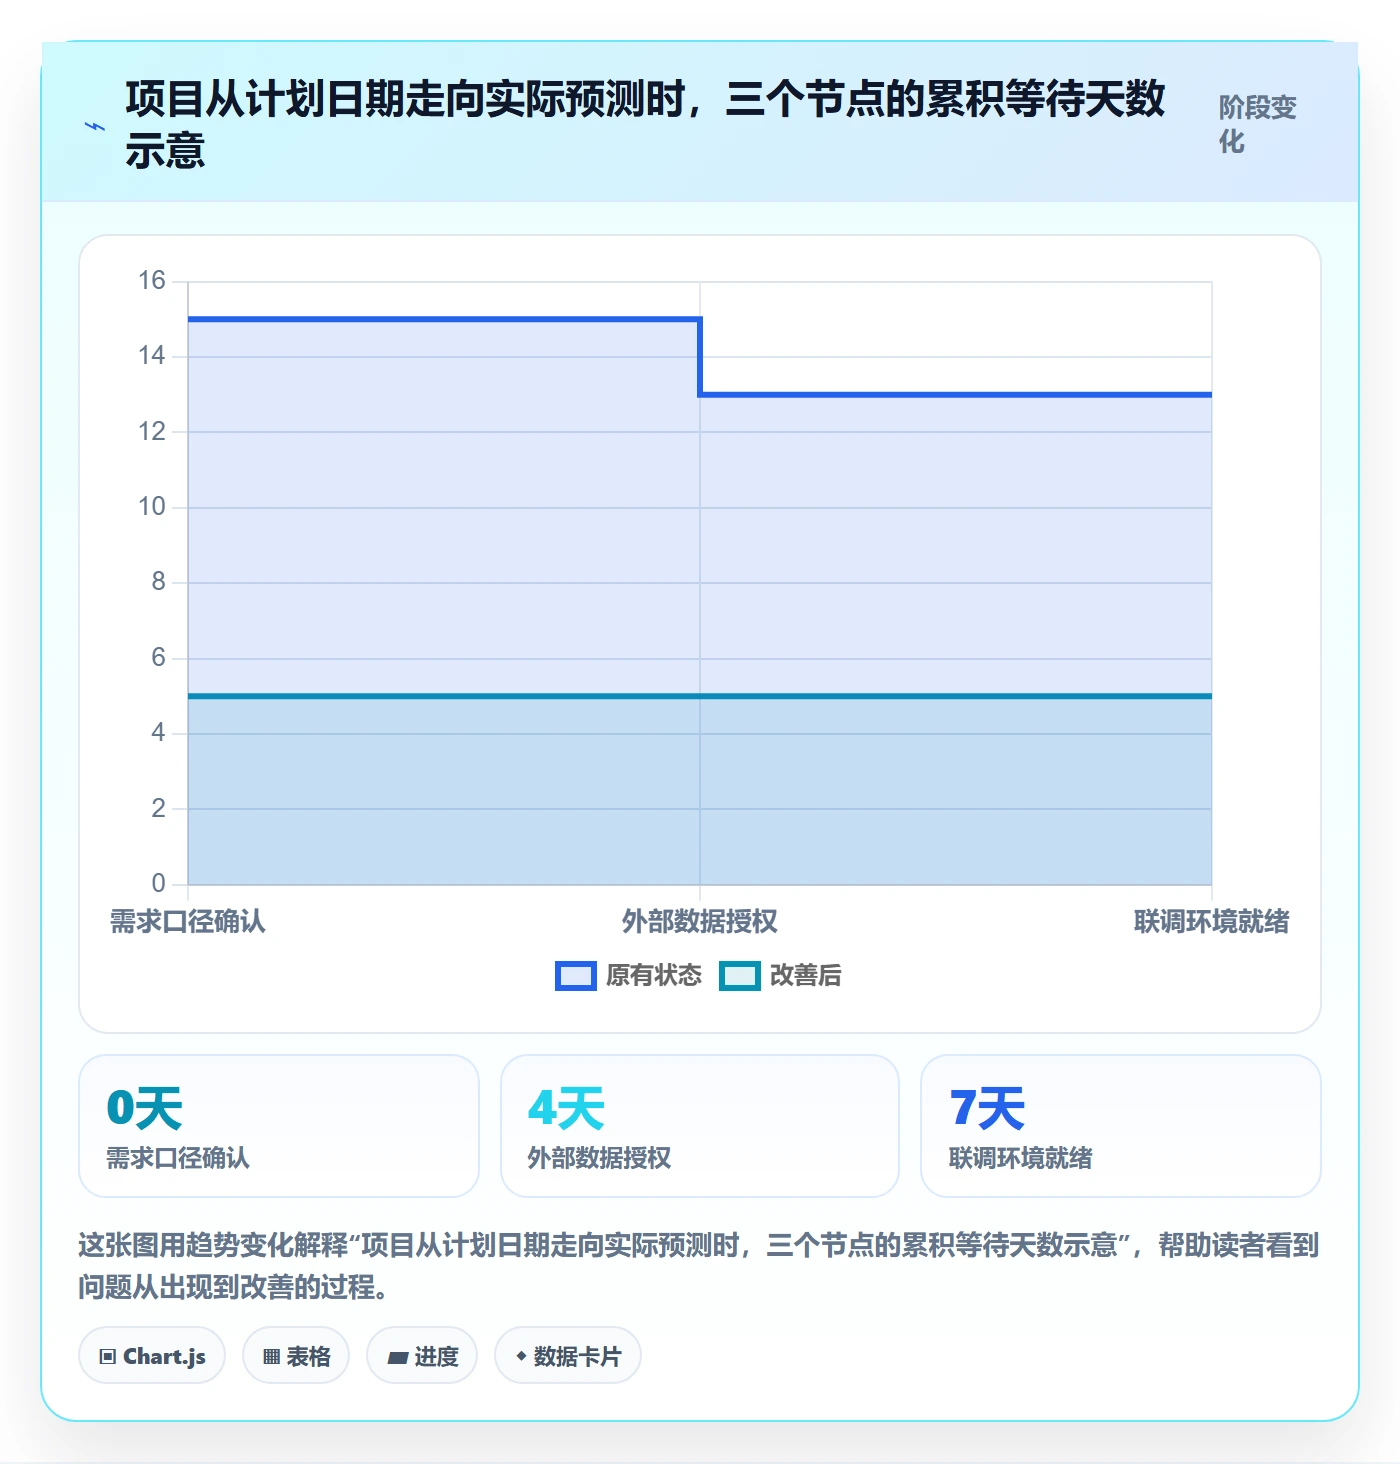Select the 进度 tag chip
Screen dimensions: 1400x1464
[x=422, y=1356]
